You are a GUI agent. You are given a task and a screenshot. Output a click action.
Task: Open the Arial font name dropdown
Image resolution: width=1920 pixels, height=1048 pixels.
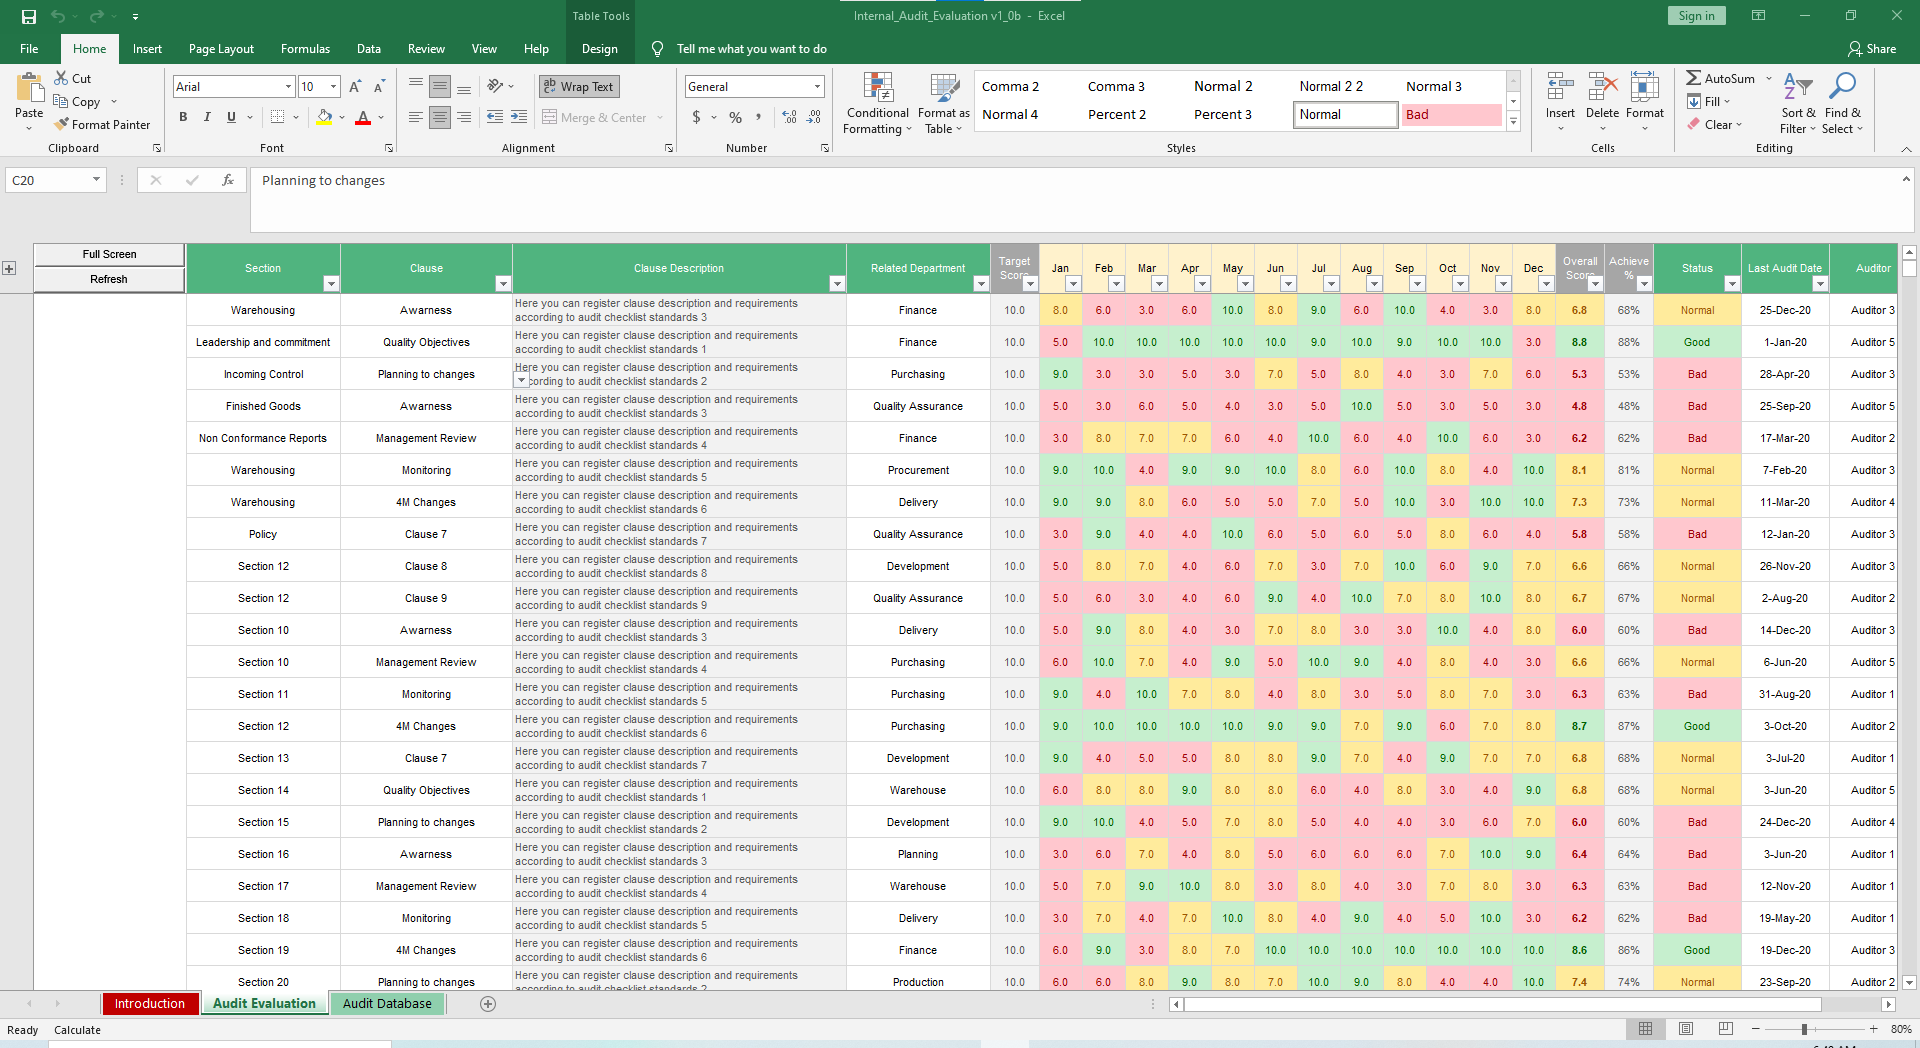point(286,86)
